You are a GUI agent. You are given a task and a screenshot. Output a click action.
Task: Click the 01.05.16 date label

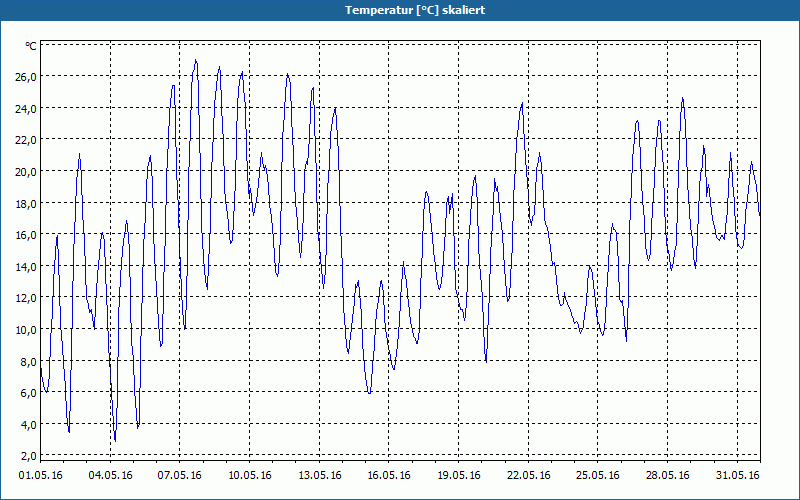pyautogui.click(x=40, y=476)
